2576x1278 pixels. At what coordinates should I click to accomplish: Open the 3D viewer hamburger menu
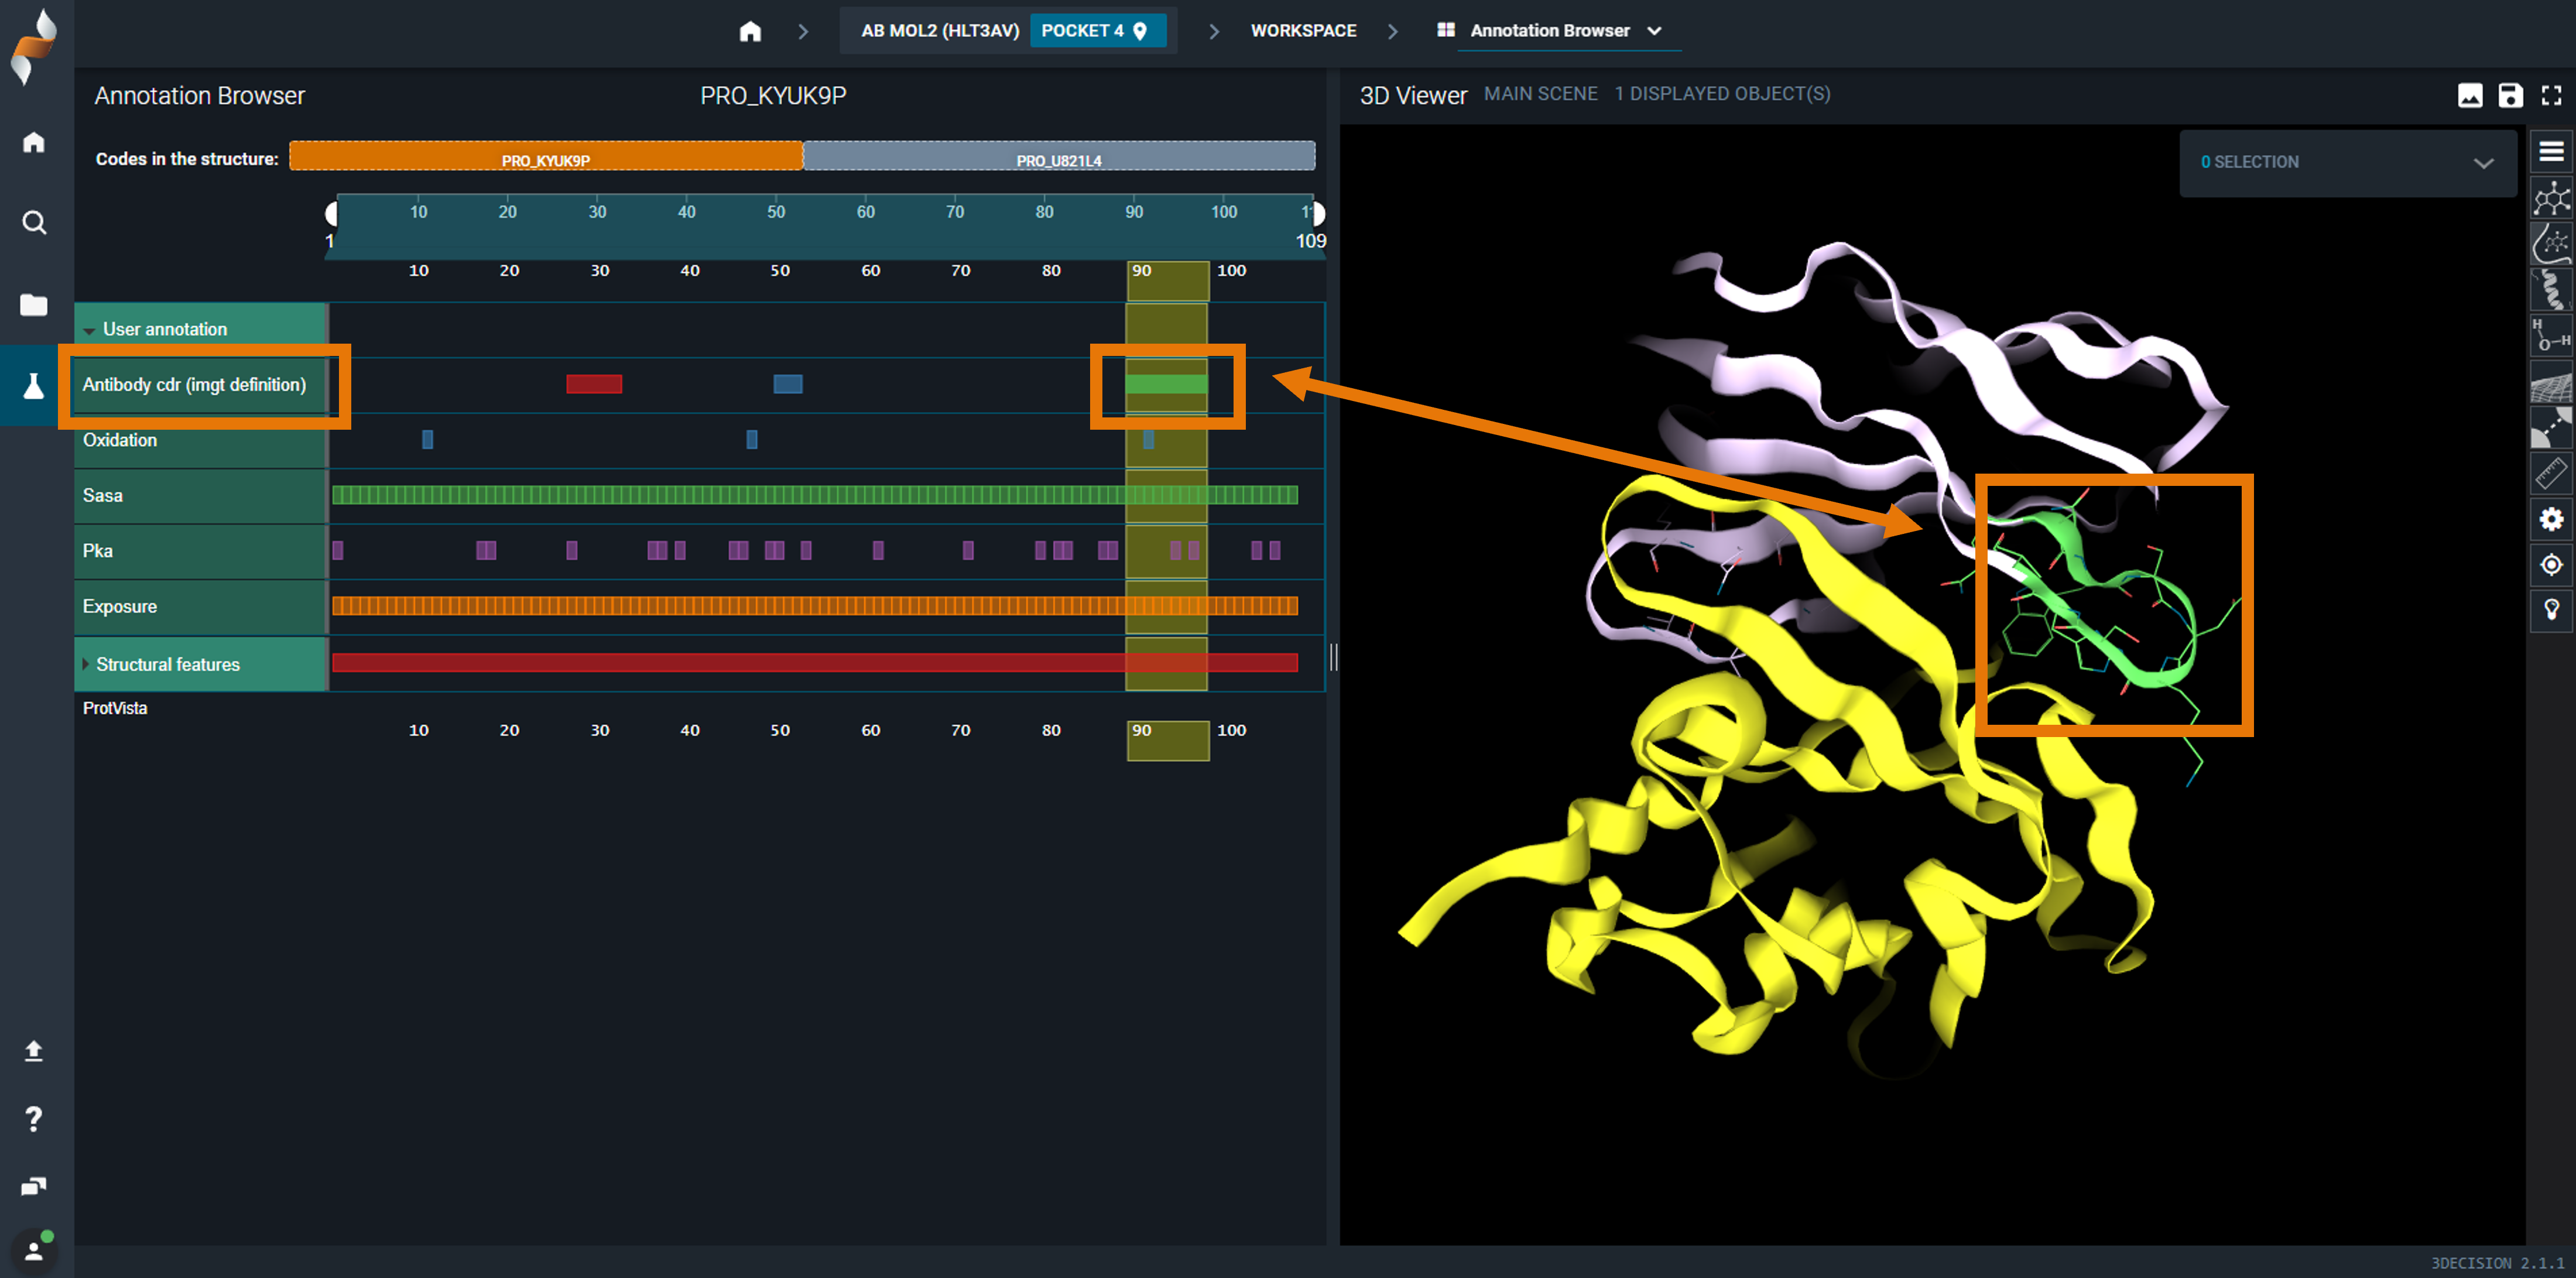(2552, 151)
